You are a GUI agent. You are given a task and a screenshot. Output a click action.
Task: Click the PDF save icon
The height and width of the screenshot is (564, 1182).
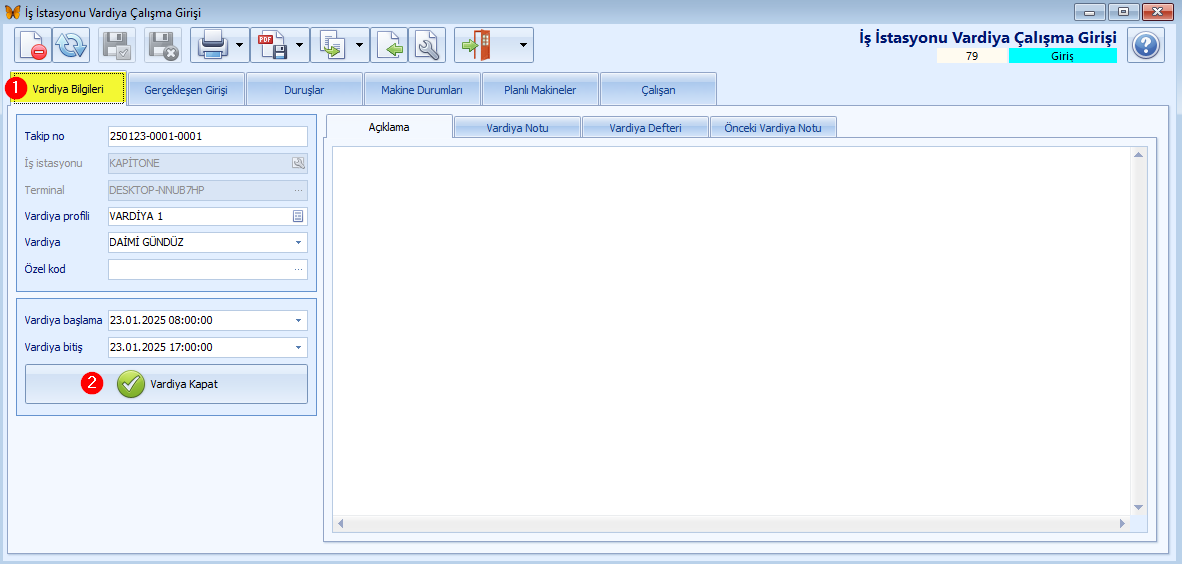[271, 46]
